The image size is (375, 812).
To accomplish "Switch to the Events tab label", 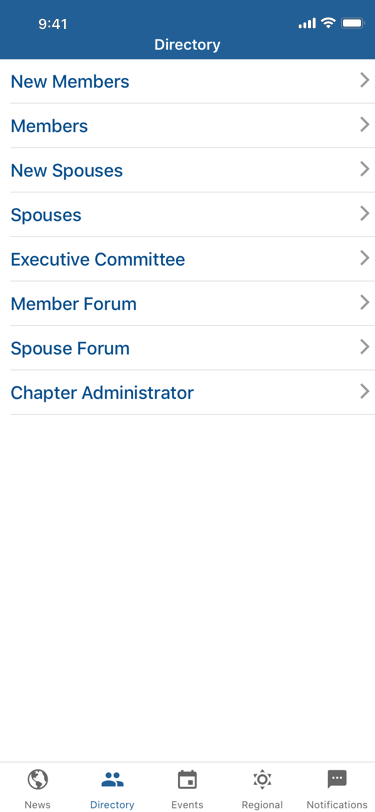I will 187,805.
